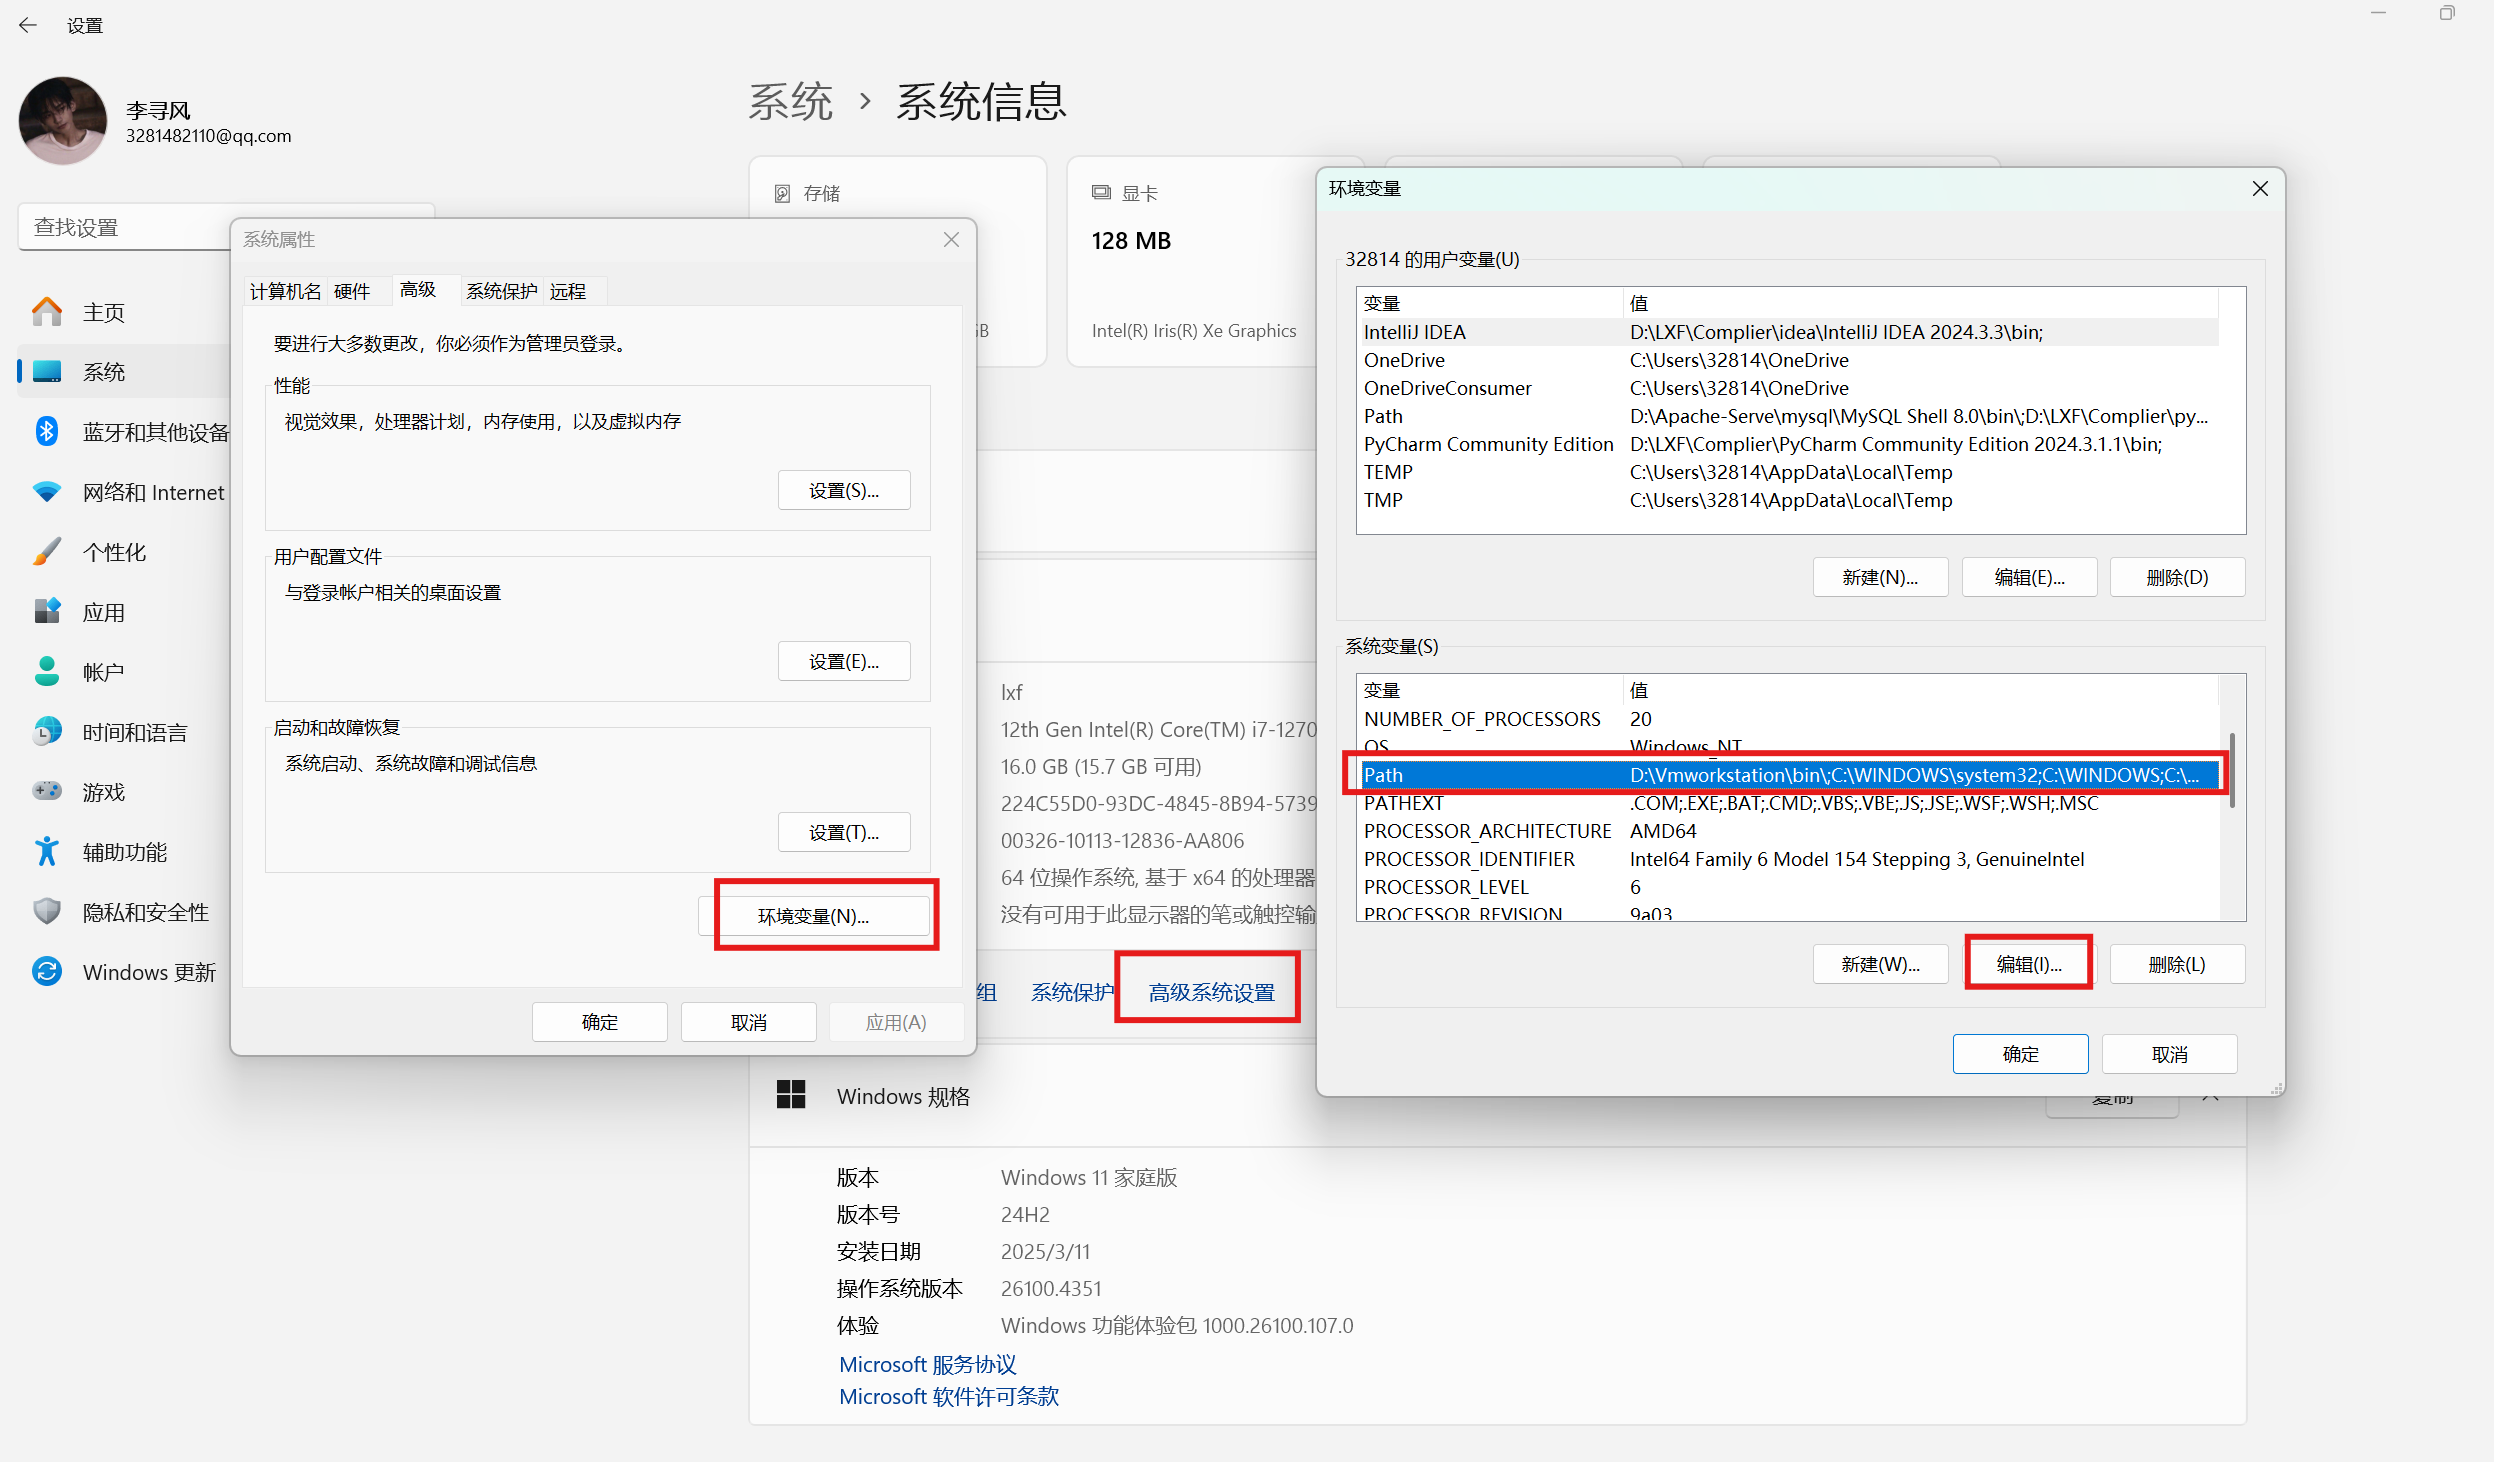The image size is (2494, 1462).
Task: Open 辅助功能 settings
Action: click(124, 851)
